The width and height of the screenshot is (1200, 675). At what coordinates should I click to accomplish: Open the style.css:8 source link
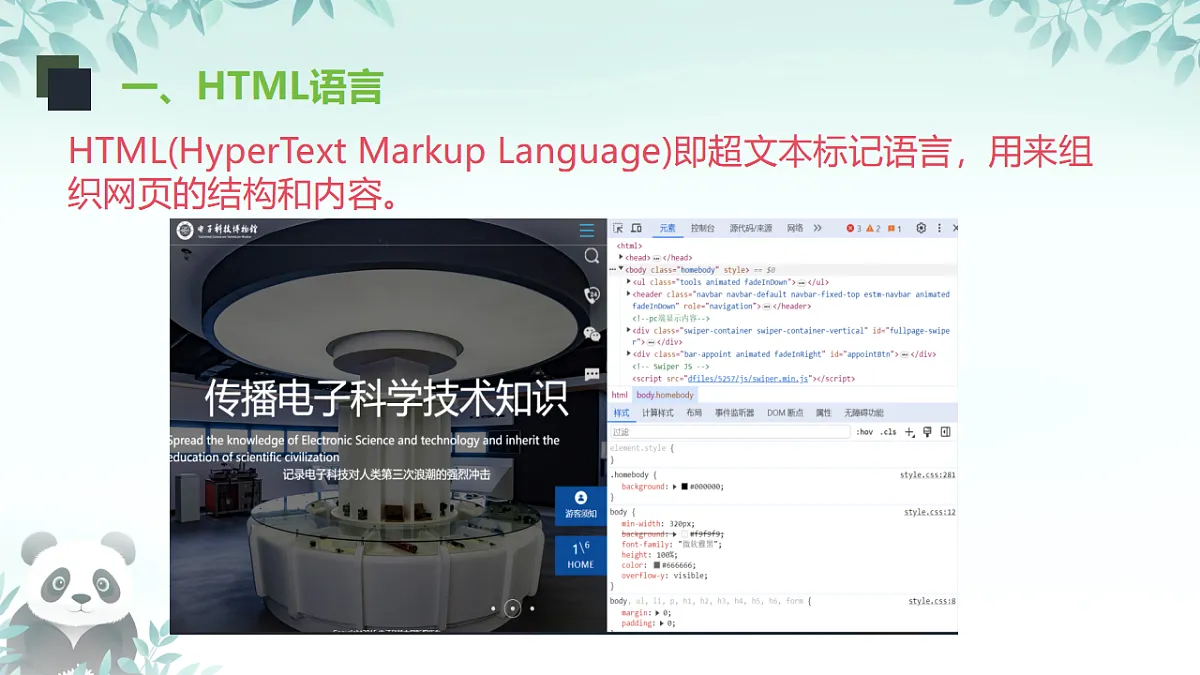[932, 601]
